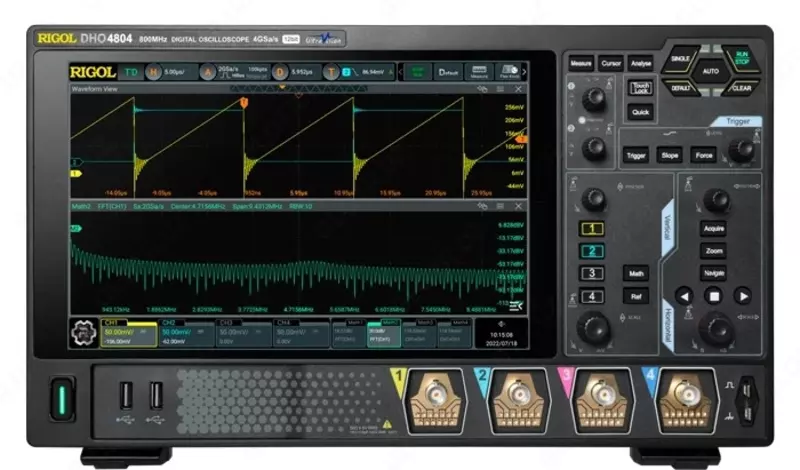Toggle the RUN/STOP key
The width and height of the screenshot is (800, 470).
pos(741,58)
